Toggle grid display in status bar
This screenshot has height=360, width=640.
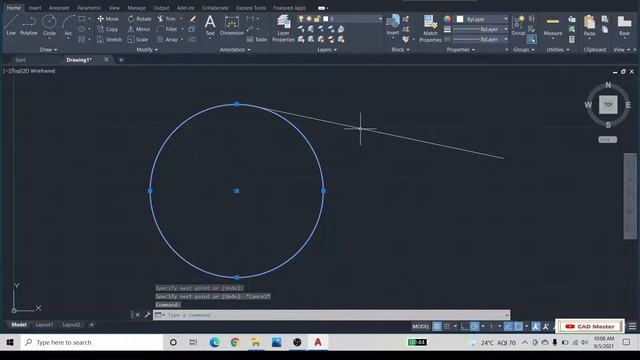coord(437,326)
